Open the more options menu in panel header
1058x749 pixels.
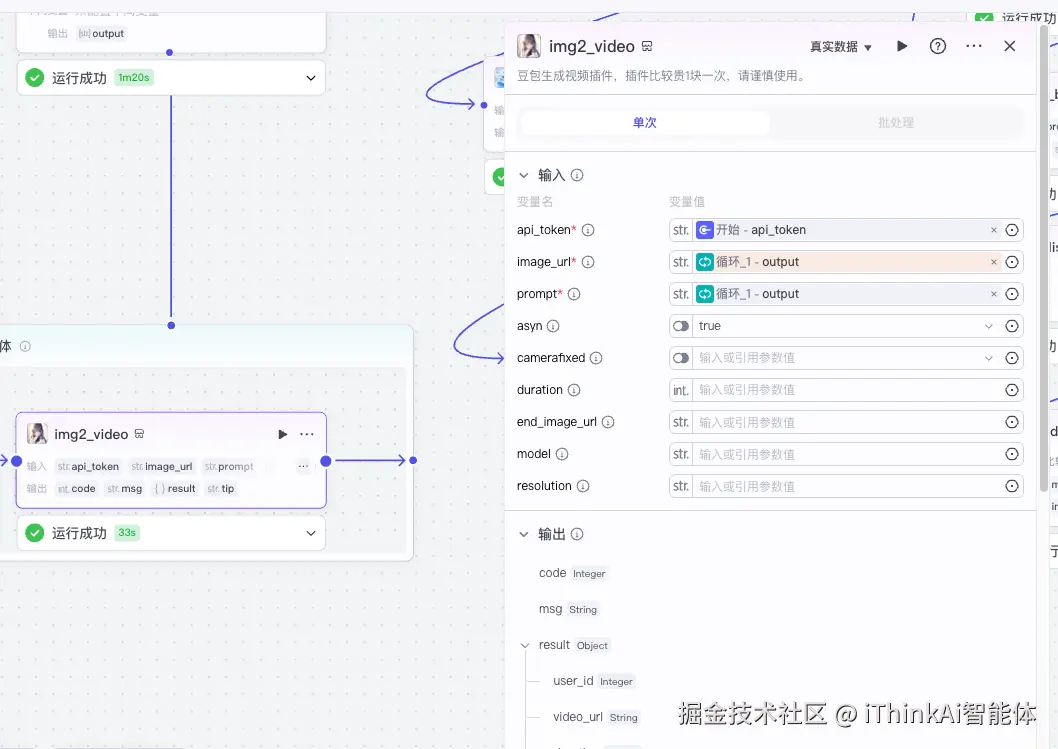click(x=973, y=46)
